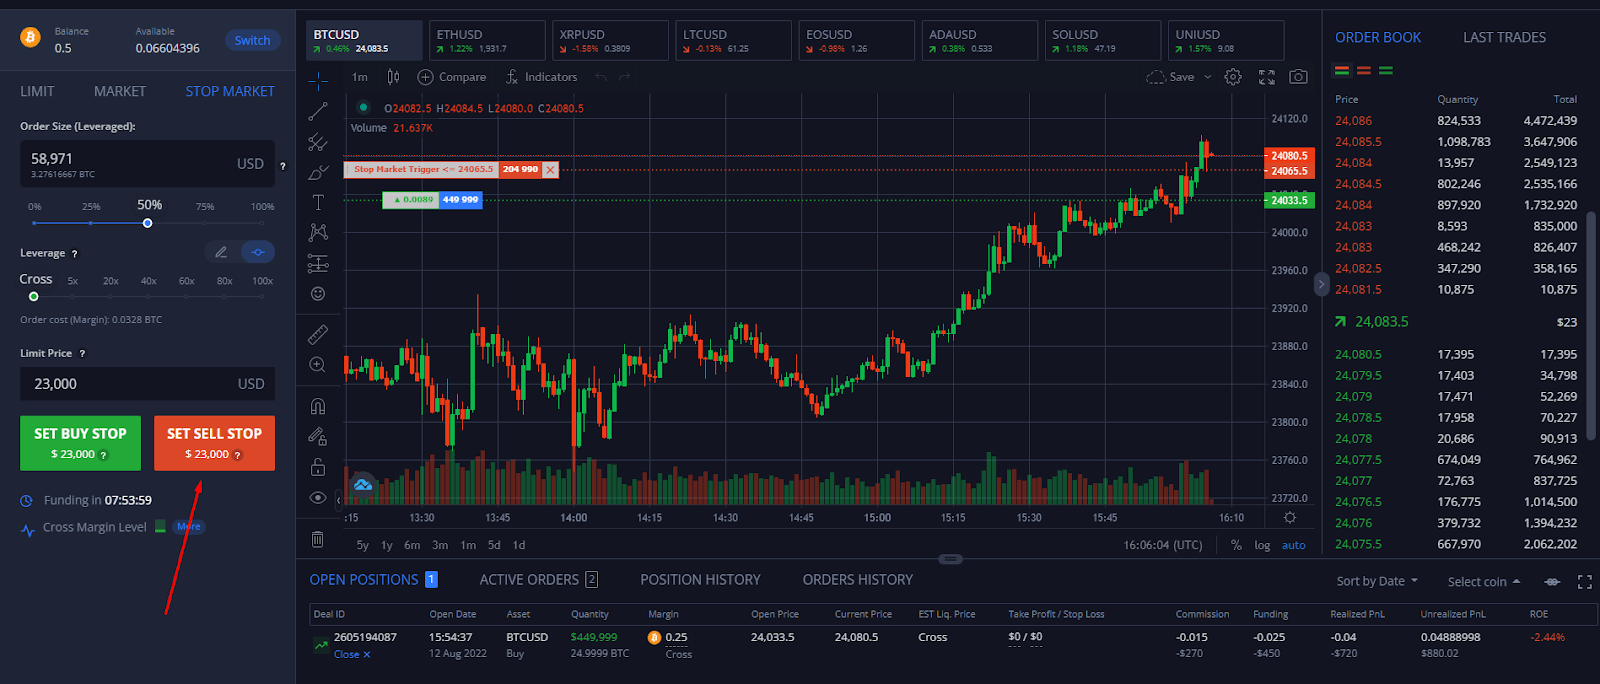This screenshot has width=1600, height=684.
Task: Enable log scale on price axis
Action: point(1262,545)
